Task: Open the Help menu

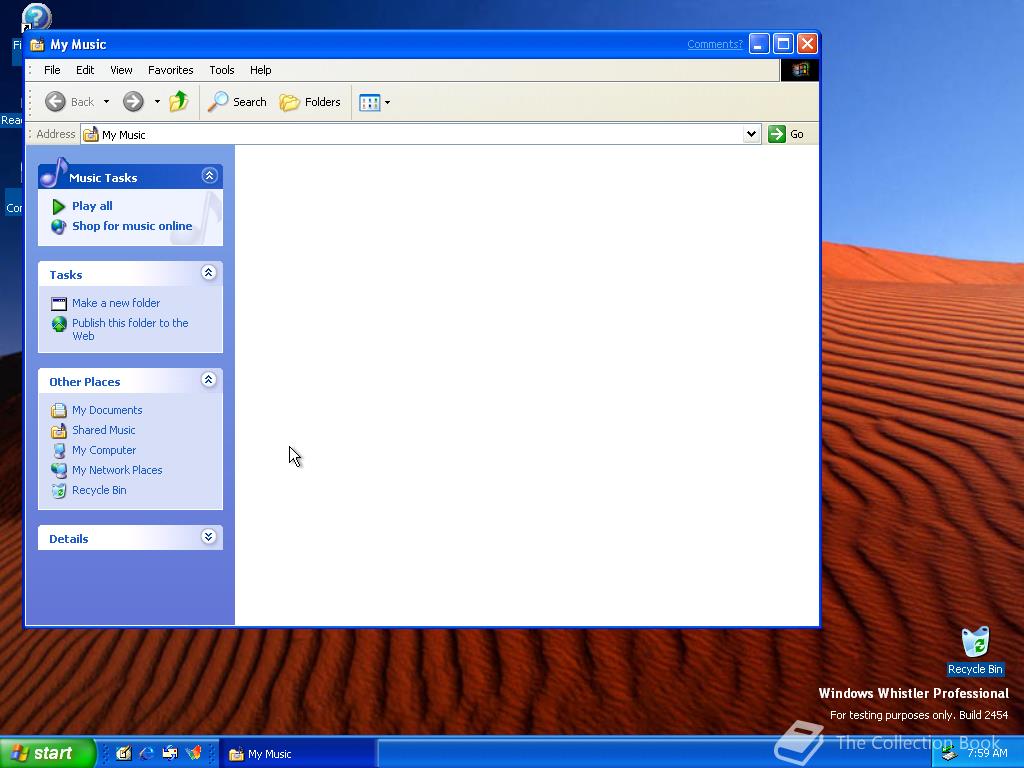Action: tap(261, 70)
